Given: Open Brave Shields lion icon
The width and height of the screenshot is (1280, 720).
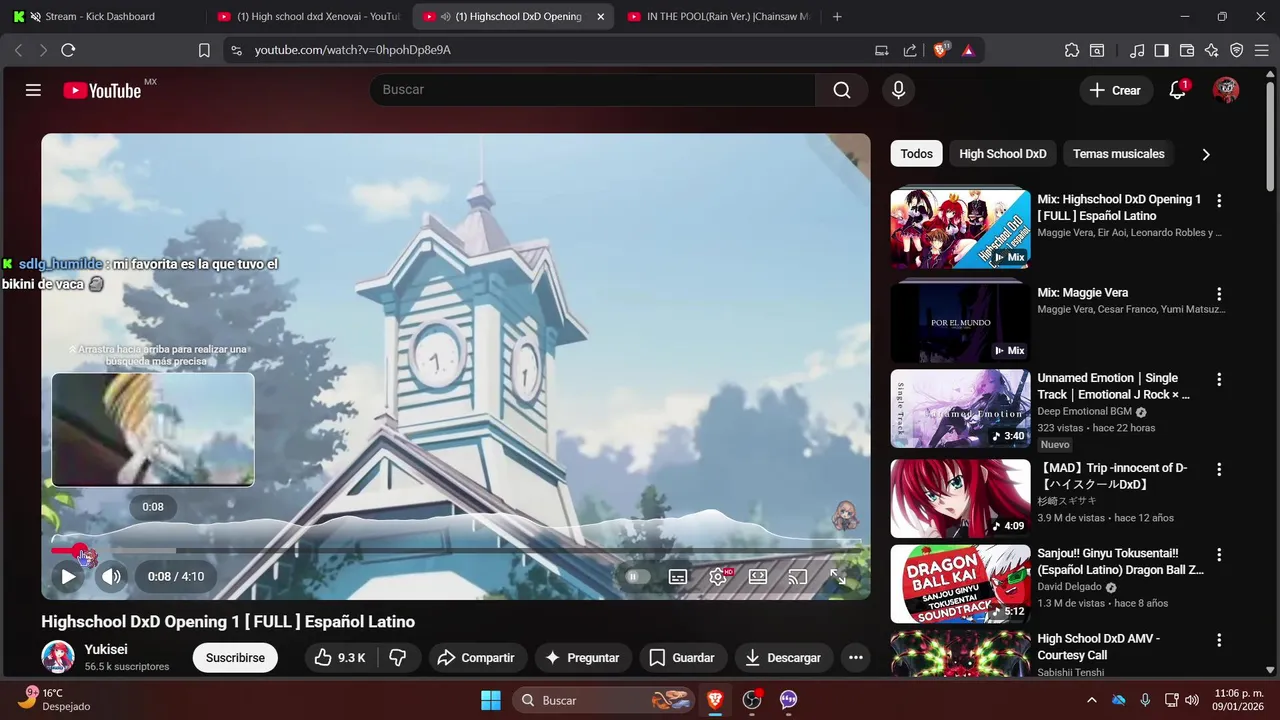Looking at the screenshot, I should (940, 50).
